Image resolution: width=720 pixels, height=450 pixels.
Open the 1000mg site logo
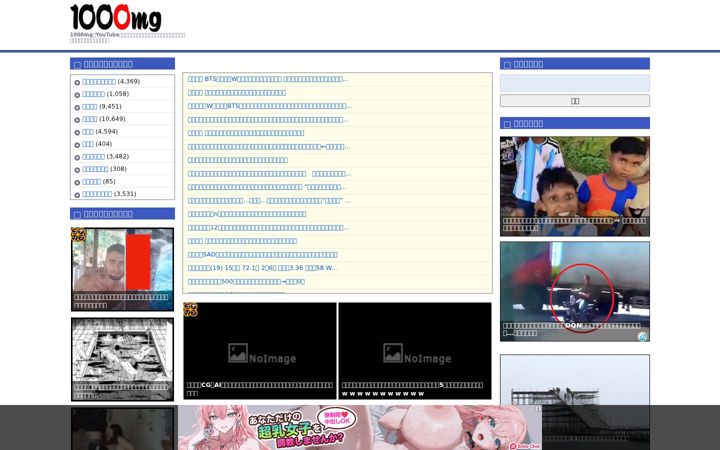[x=116, y=17]
